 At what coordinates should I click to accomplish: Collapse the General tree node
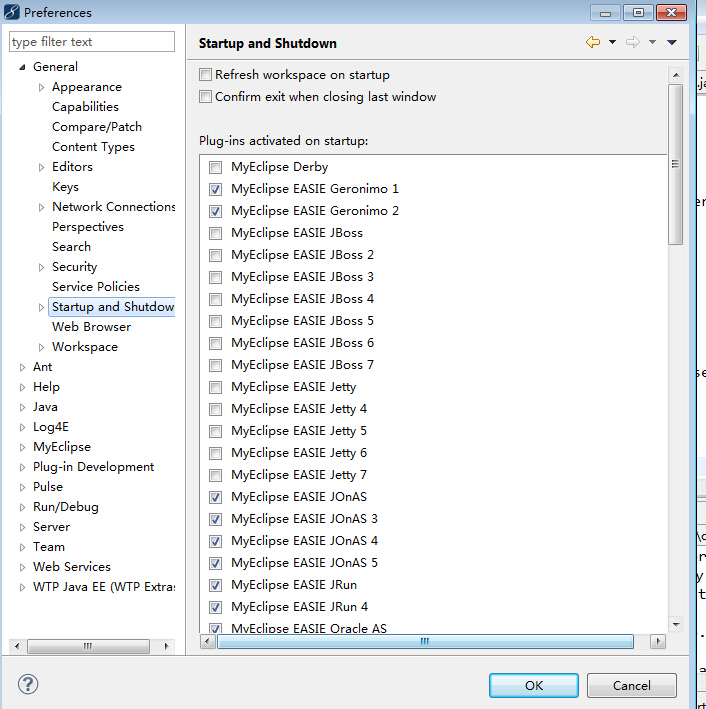click(x=22, y=67)
